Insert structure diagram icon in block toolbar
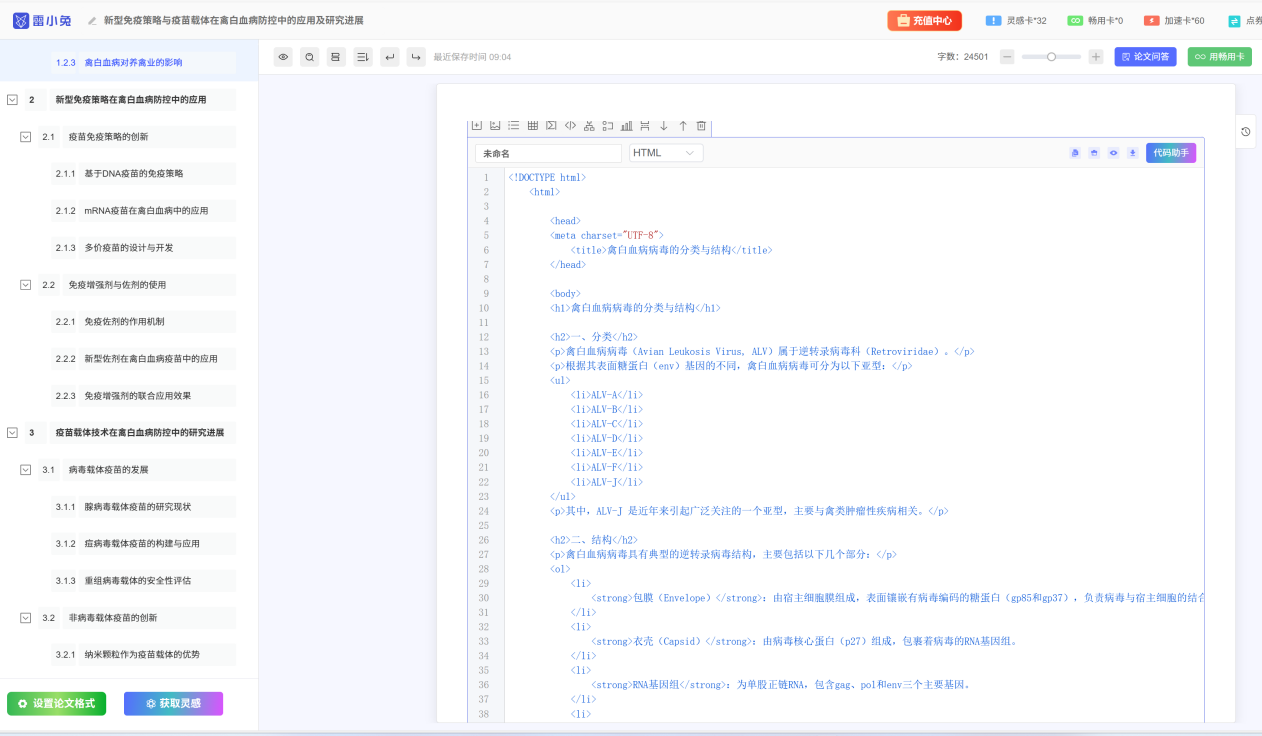This screenshot has width=1262, height=736. [589, 126]
